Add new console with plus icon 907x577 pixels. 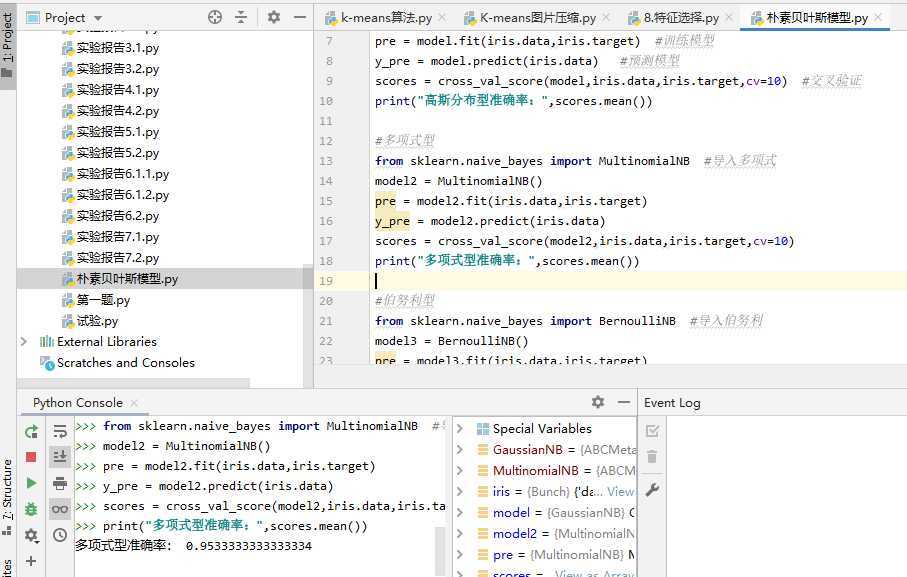coord(31,561)
